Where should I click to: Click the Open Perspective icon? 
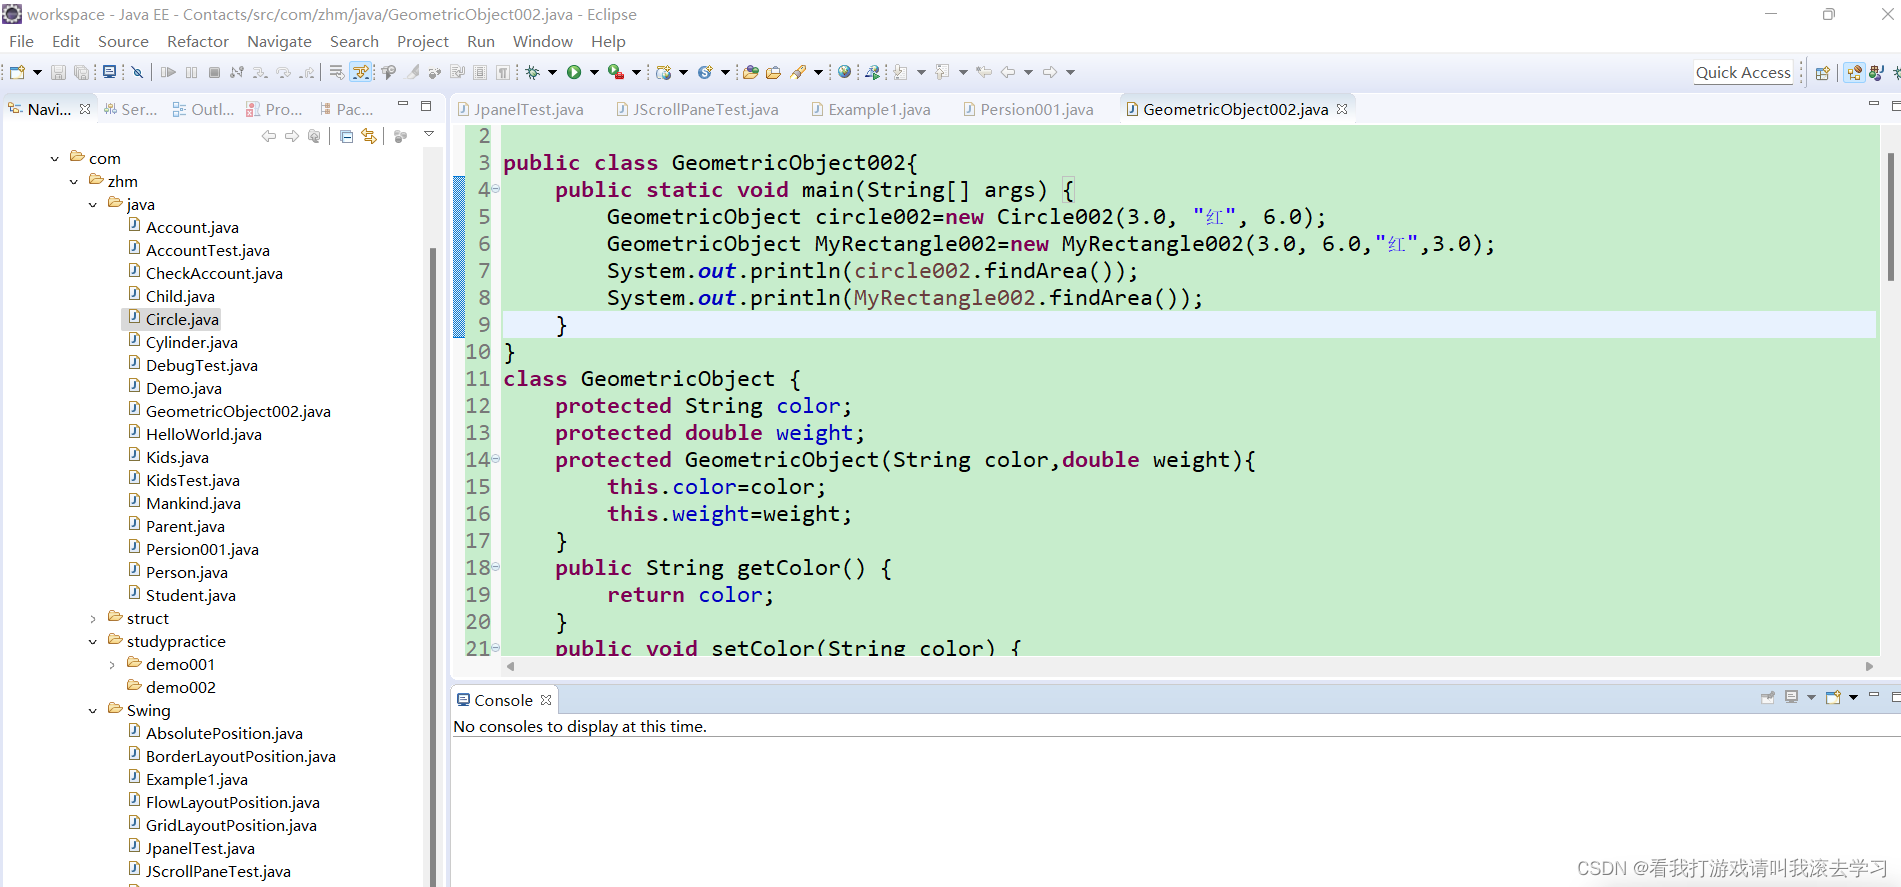coord(1822,72)
